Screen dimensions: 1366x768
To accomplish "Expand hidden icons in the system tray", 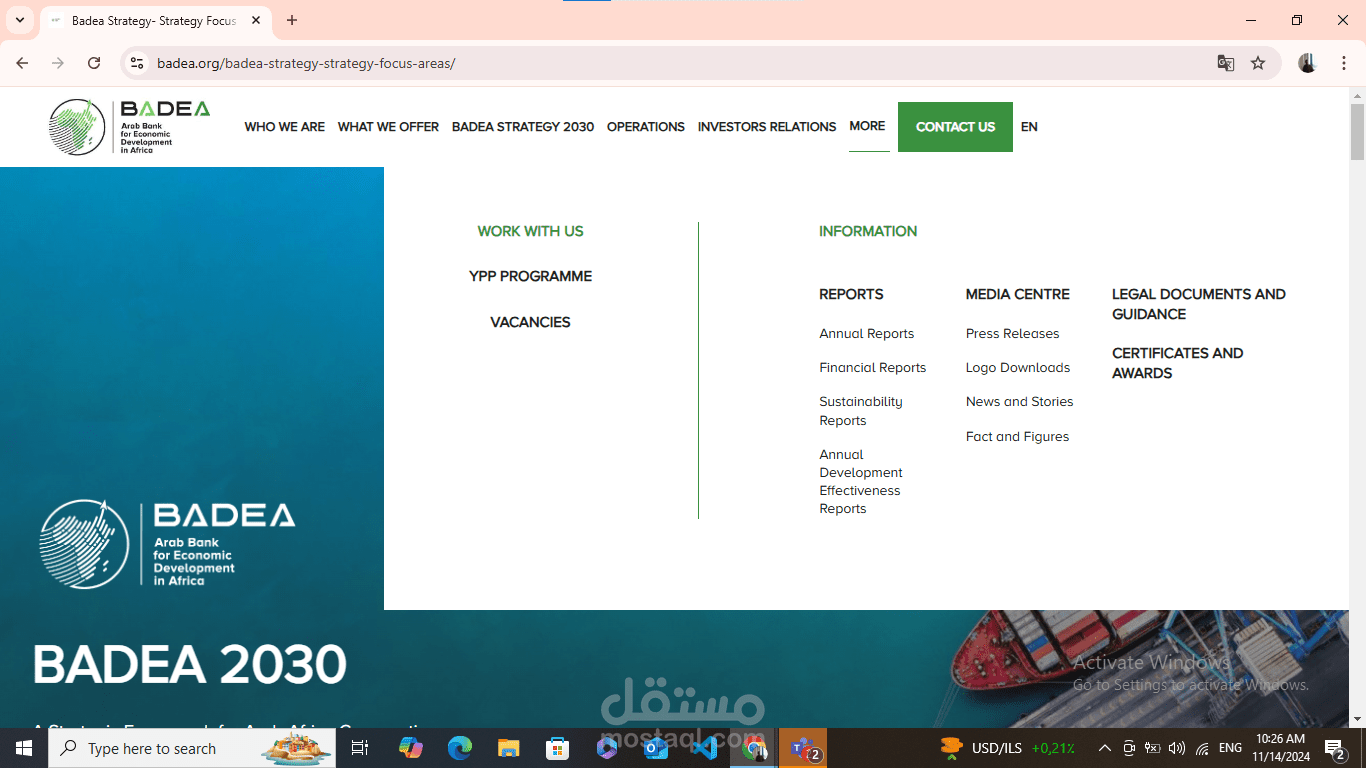I will (x=1104, y=748).
